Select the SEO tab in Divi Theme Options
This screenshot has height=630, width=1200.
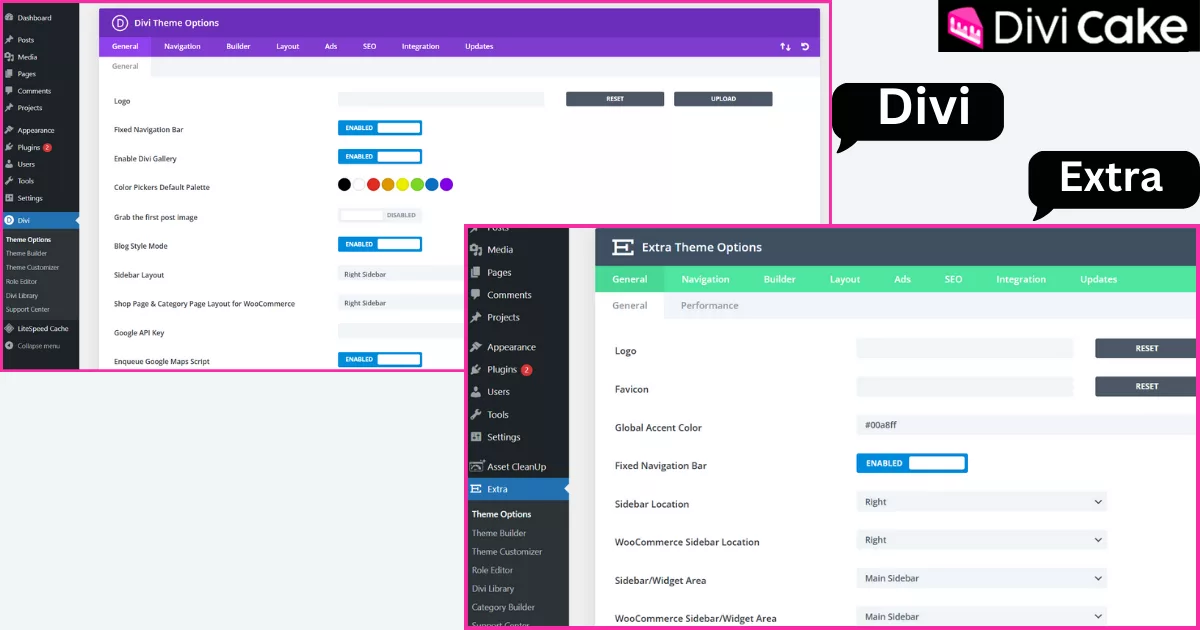(369, 46)
